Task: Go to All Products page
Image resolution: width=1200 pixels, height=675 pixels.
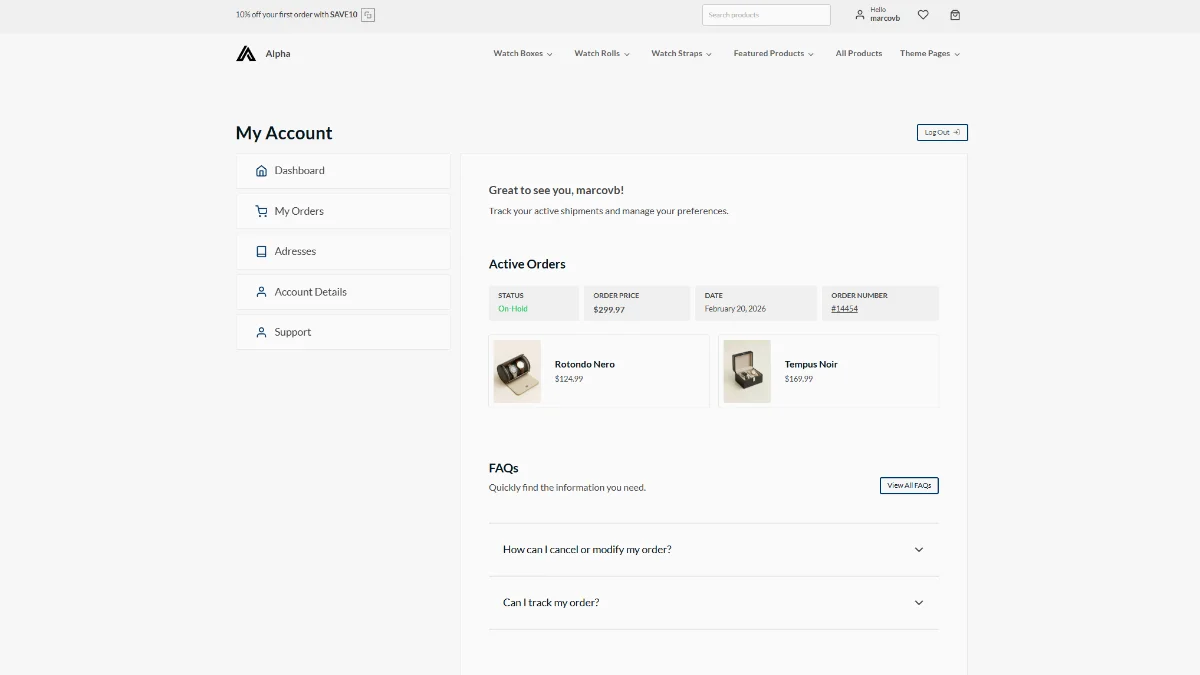Action: coord(858,54)
